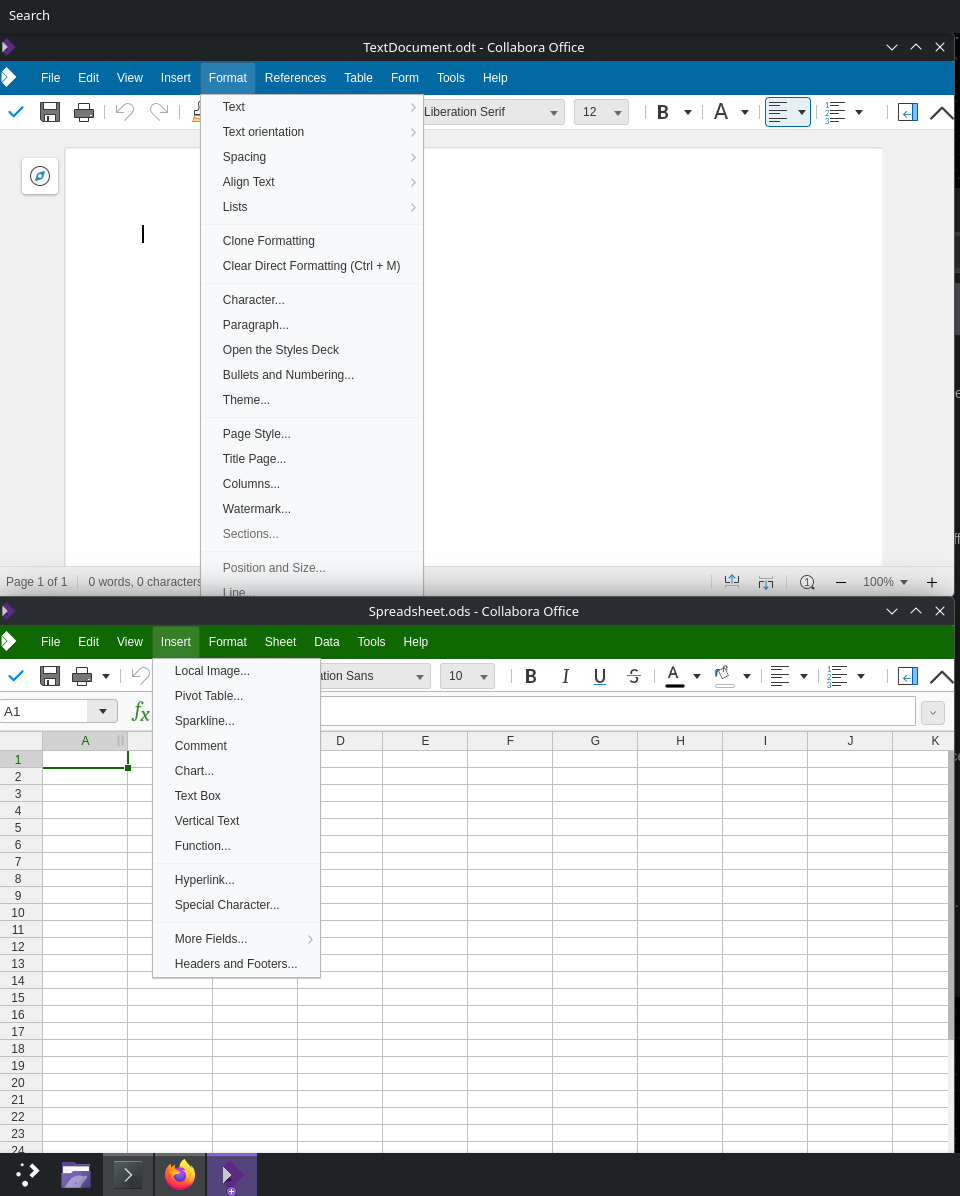The width and height of the screenshot is (960, 1196).
Task: Toggle Italic in the spreadsheet toolbar
Action: coord(565,676)
